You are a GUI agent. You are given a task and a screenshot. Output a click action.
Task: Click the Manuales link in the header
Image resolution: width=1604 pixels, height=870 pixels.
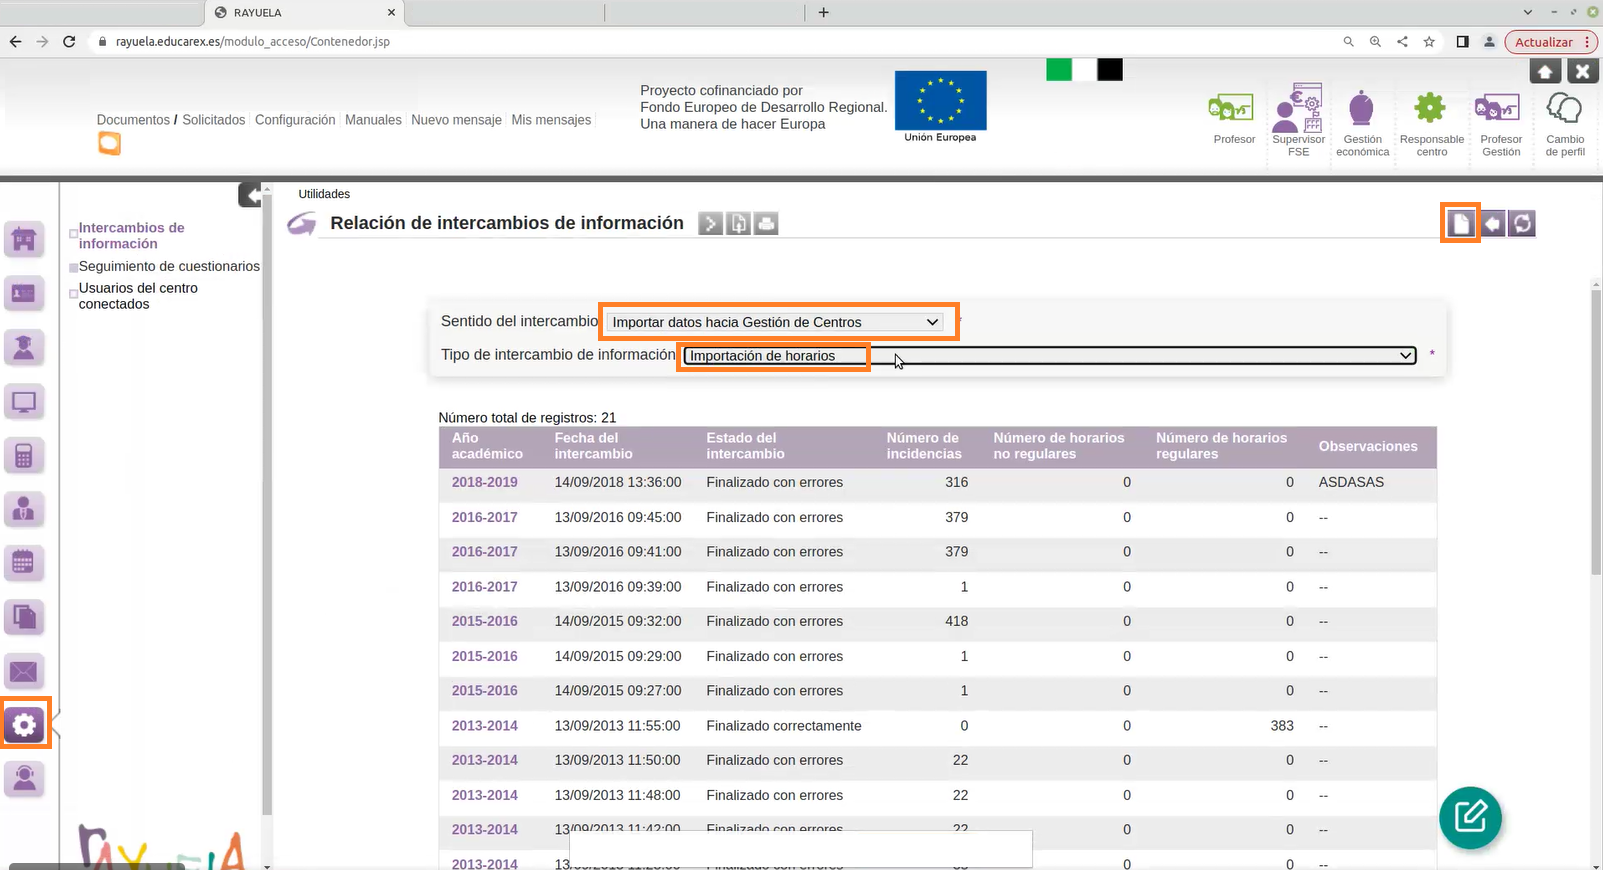(373, 120)
